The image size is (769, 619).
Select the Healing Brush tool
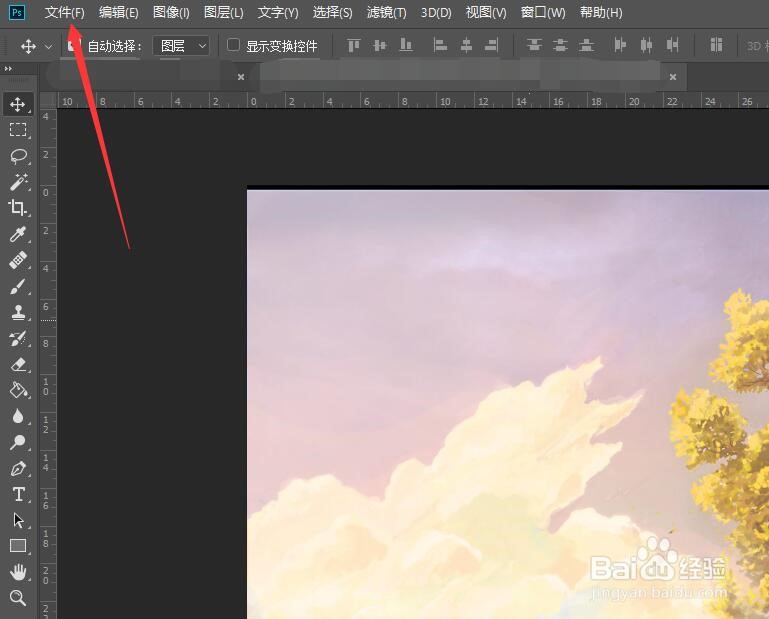point(18,260)
